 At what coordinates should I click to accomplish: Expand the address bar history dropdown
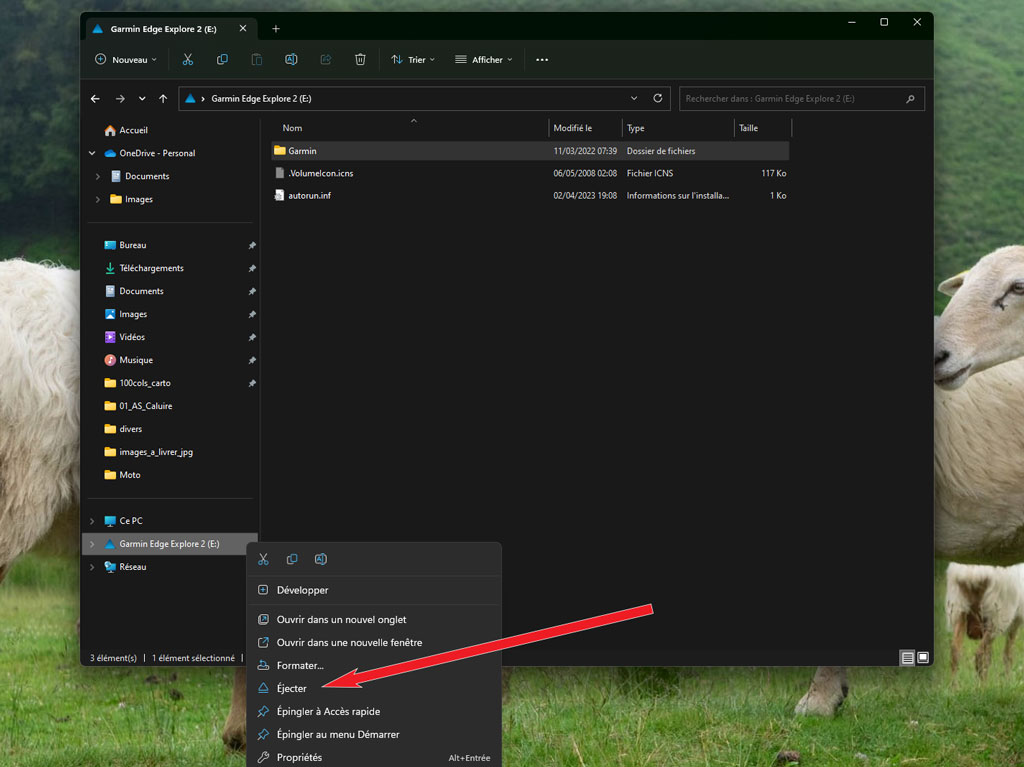click(634, 99)
